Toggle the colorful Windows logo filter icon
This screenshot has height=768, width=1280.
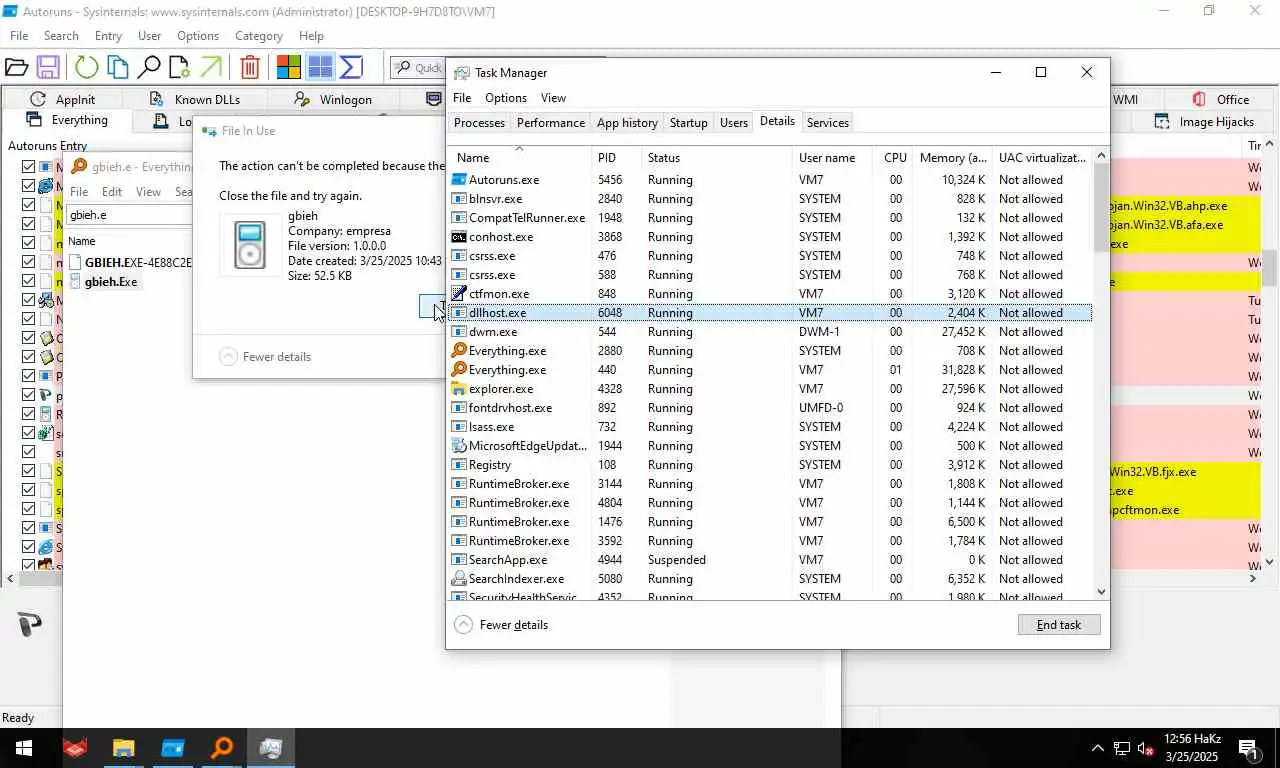[288, 67]
